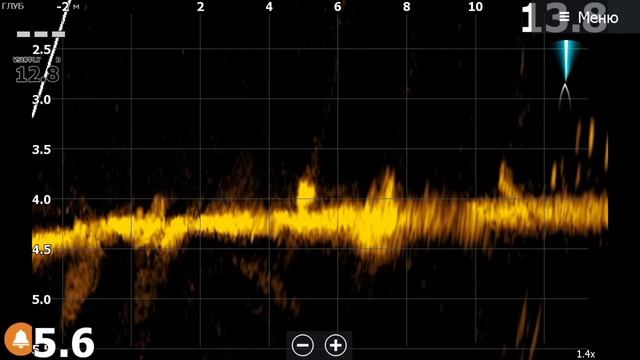The image size is (640, 360).
Task: Tap the 4.5 depth scale mark
Action: (x=41, y=249)
